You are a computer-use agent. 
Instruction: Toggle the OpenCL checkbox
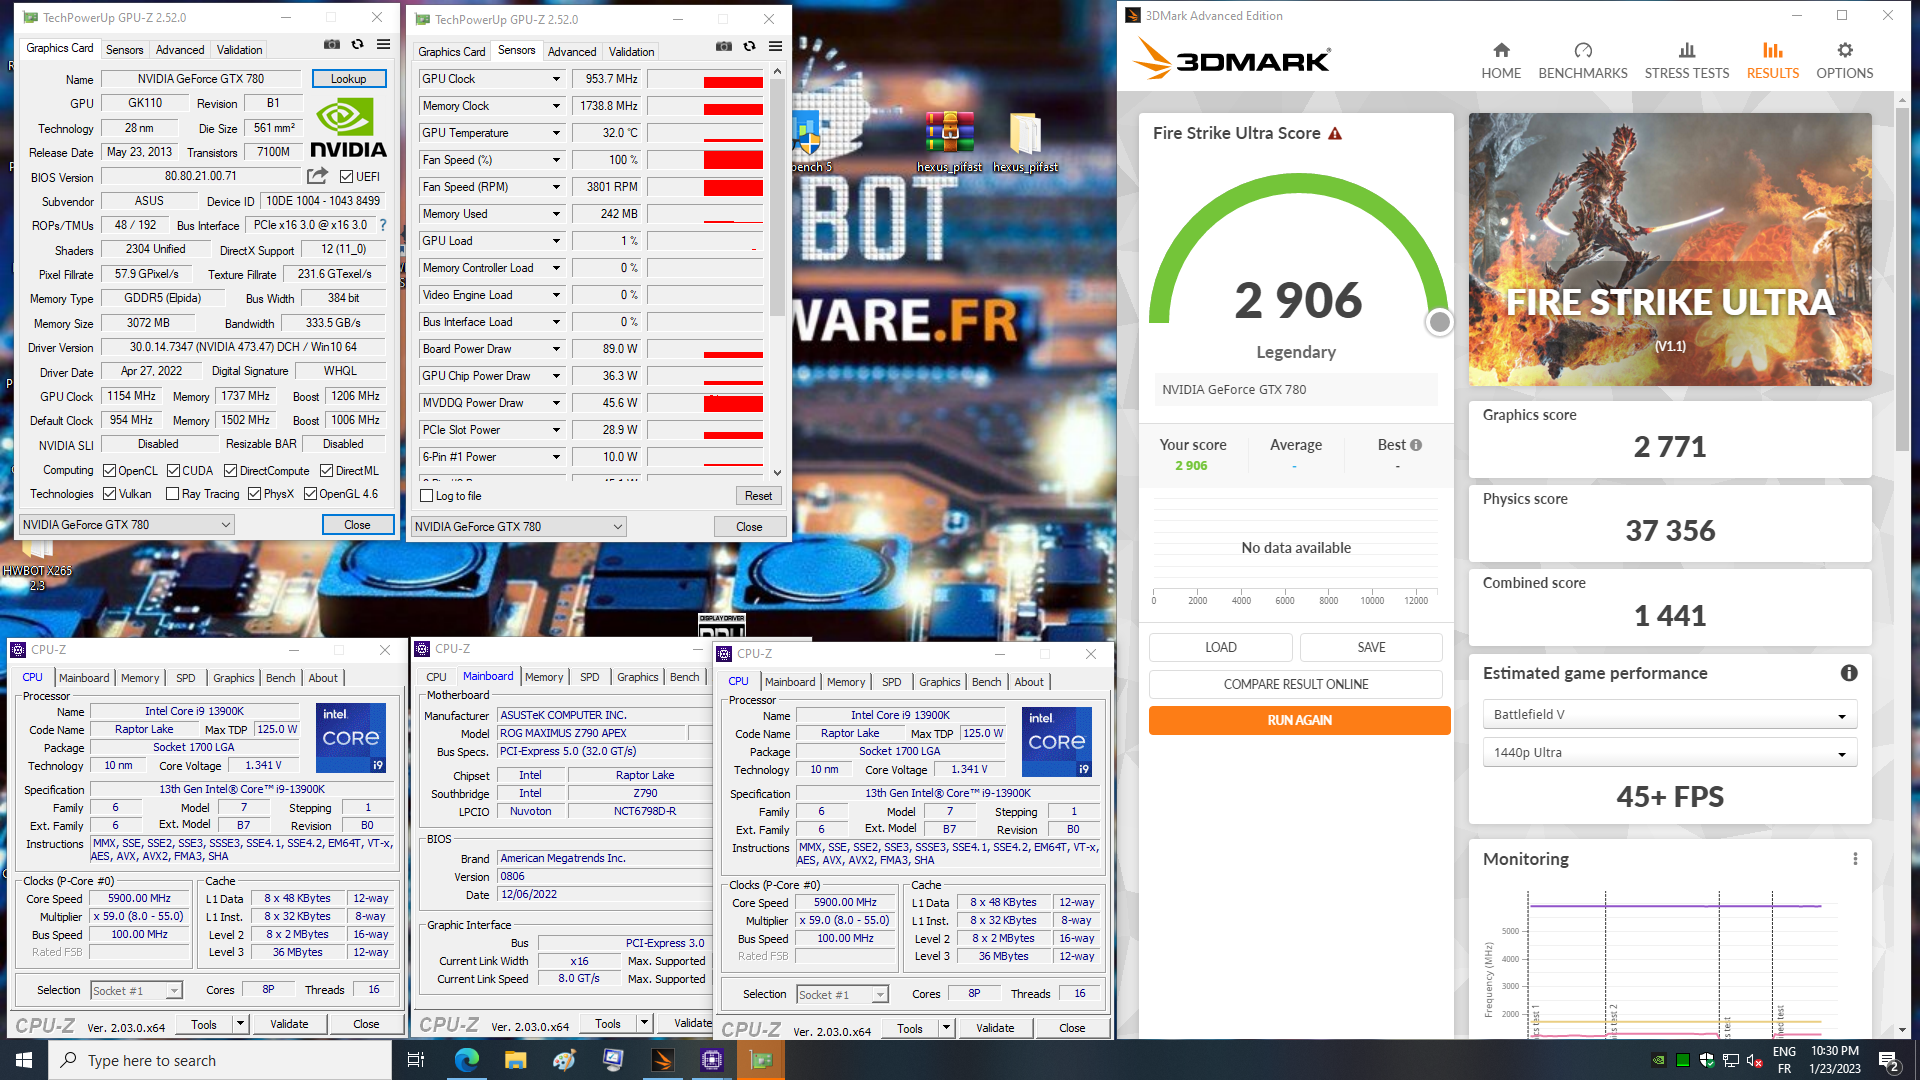click(x=110, y=470)
